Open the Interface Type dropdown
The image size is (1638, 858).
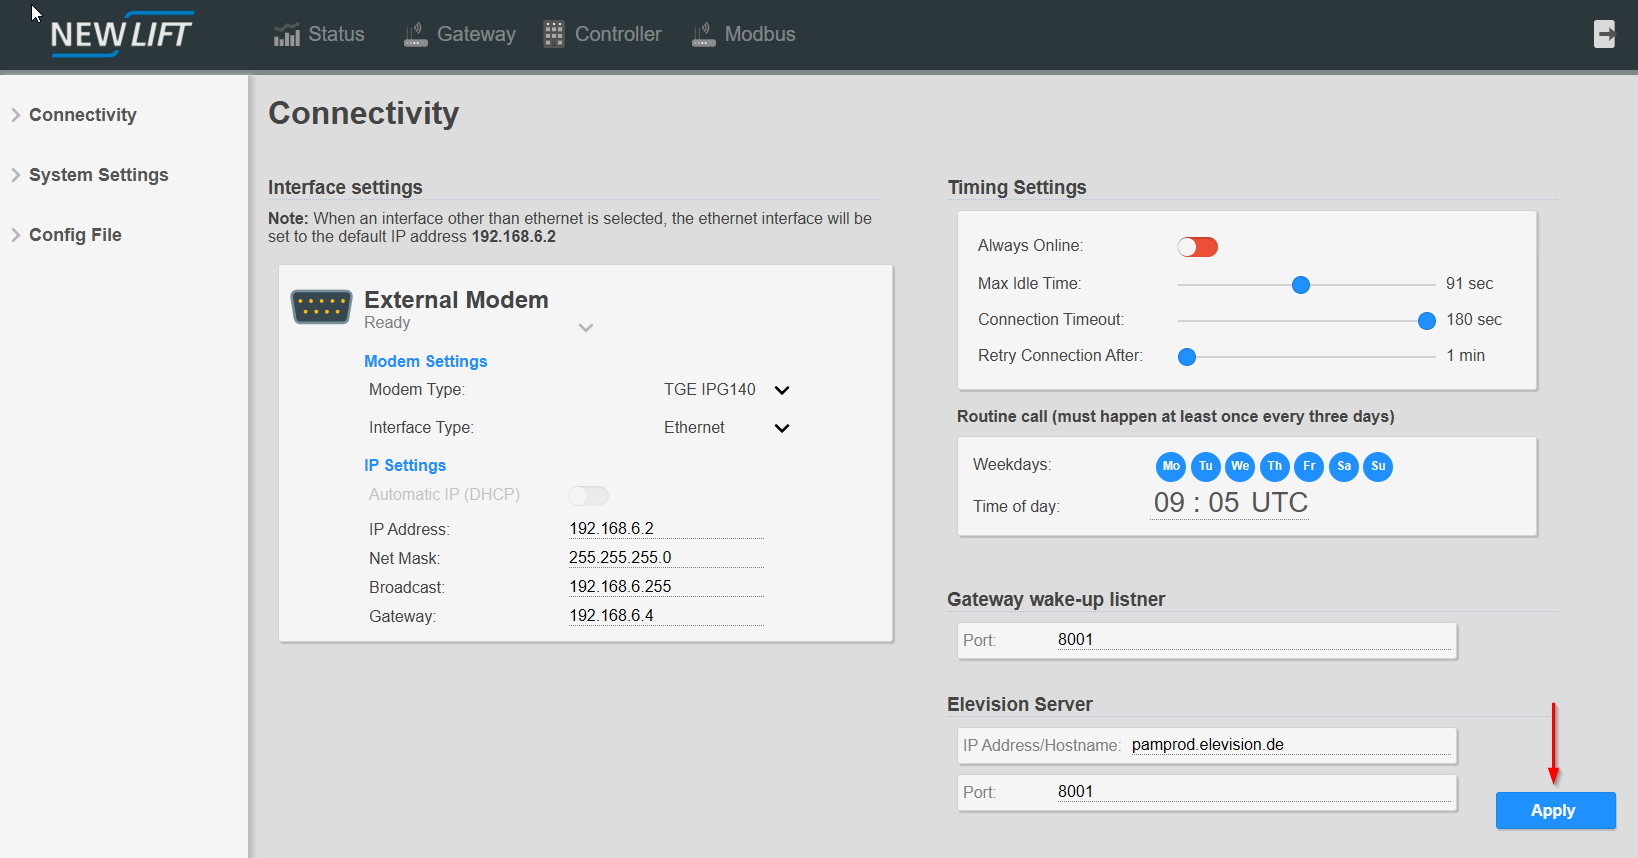[782, 428]
